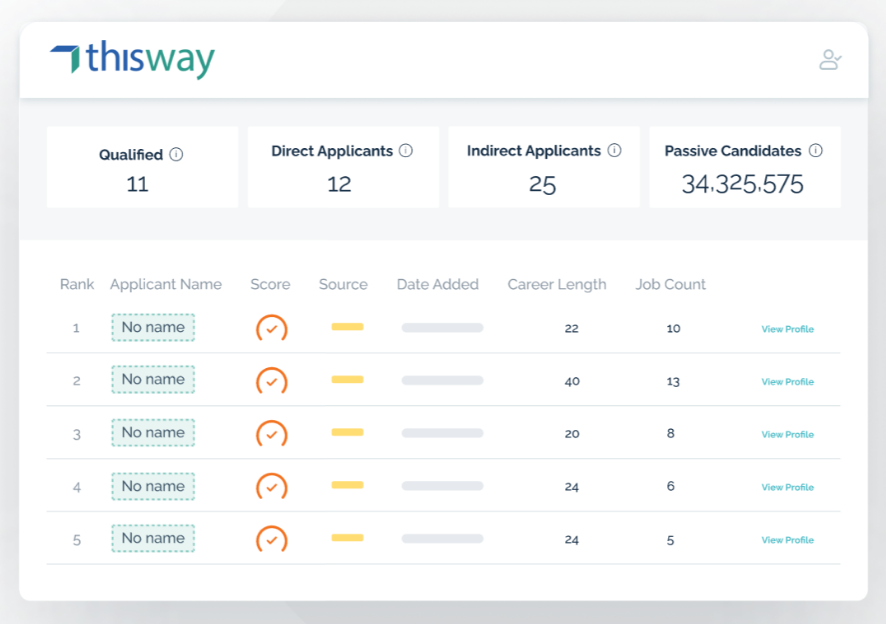Click info icon beside Indirect Applicants
Viewport: 886px width, 624px height.
(x=614, y=151)
